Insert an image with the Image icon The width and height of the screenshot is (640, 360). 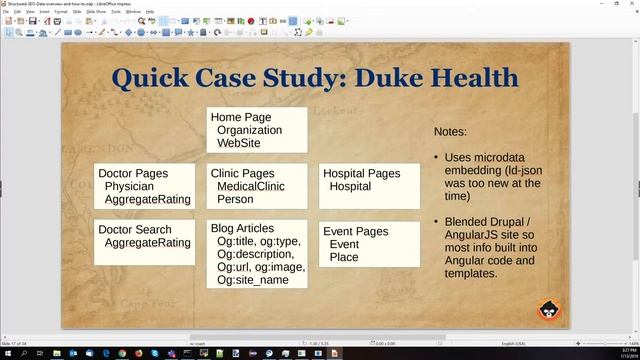click(231, 21)
